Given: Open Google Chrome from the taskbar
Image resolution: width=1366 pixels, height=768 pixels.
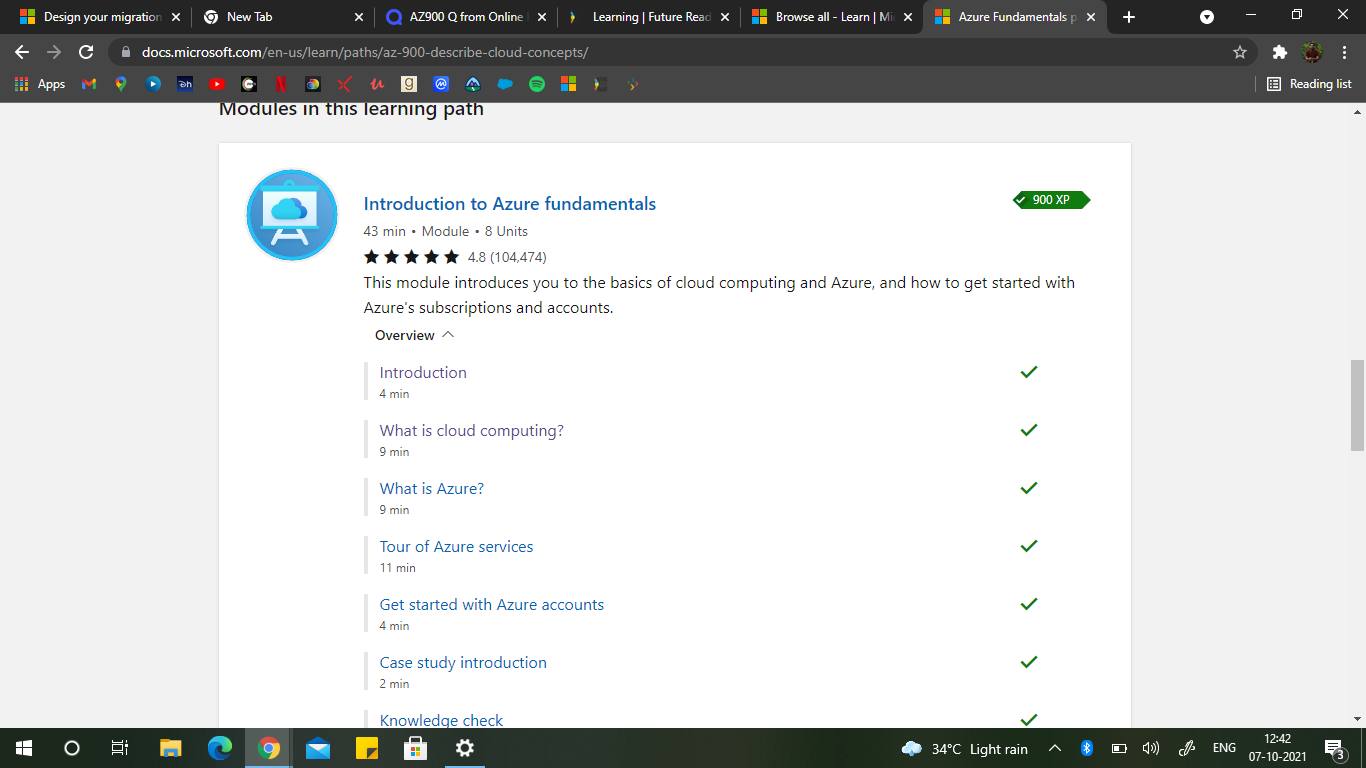Looking at the screenshot, I should (268, 747).
